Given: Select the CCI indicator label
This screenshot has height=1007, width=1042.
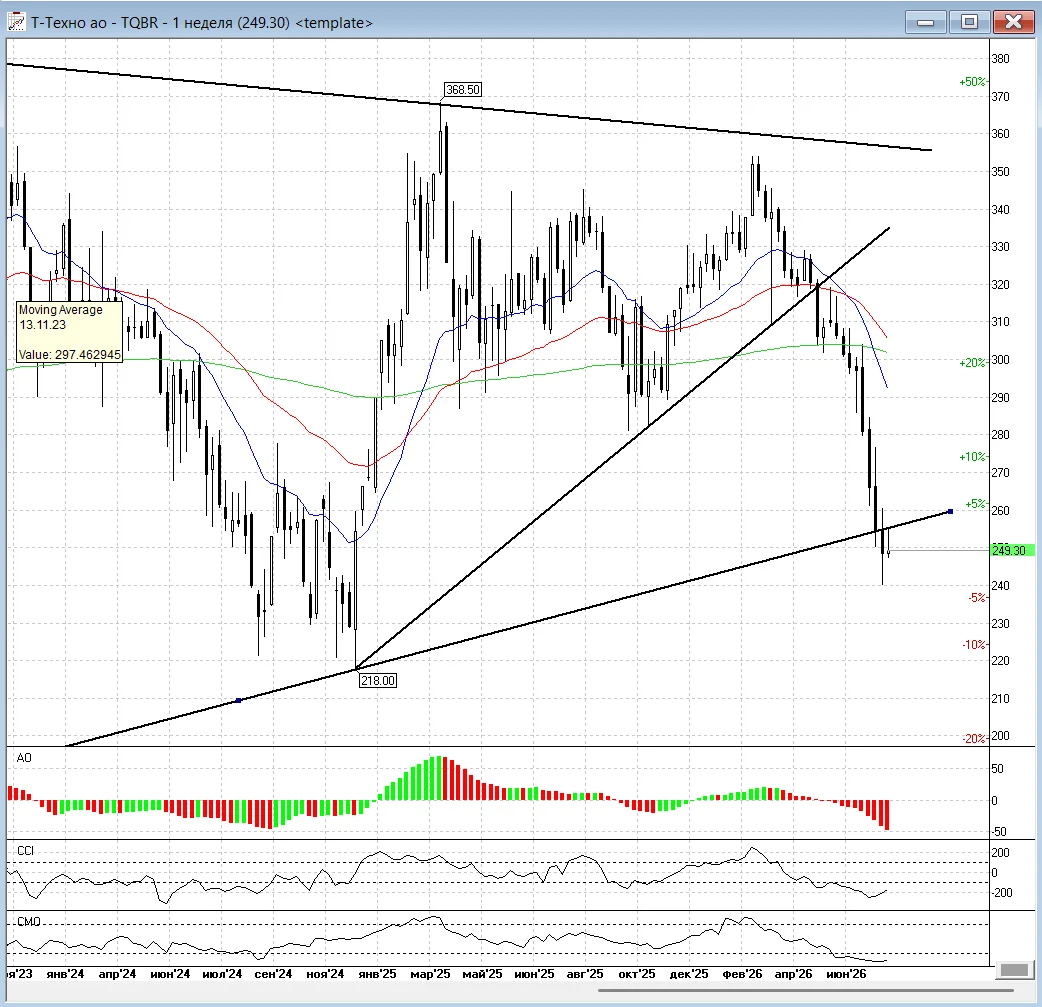Looking at the screenshot, I should pyautogui.click(x=25, y=851).
